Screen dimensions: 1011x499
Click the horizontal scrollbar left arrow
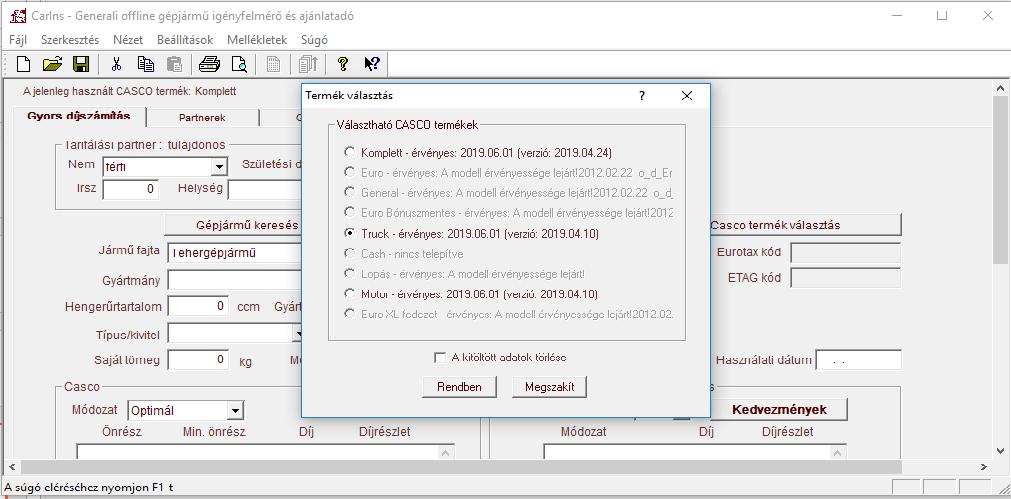click(x=10, y=466)
